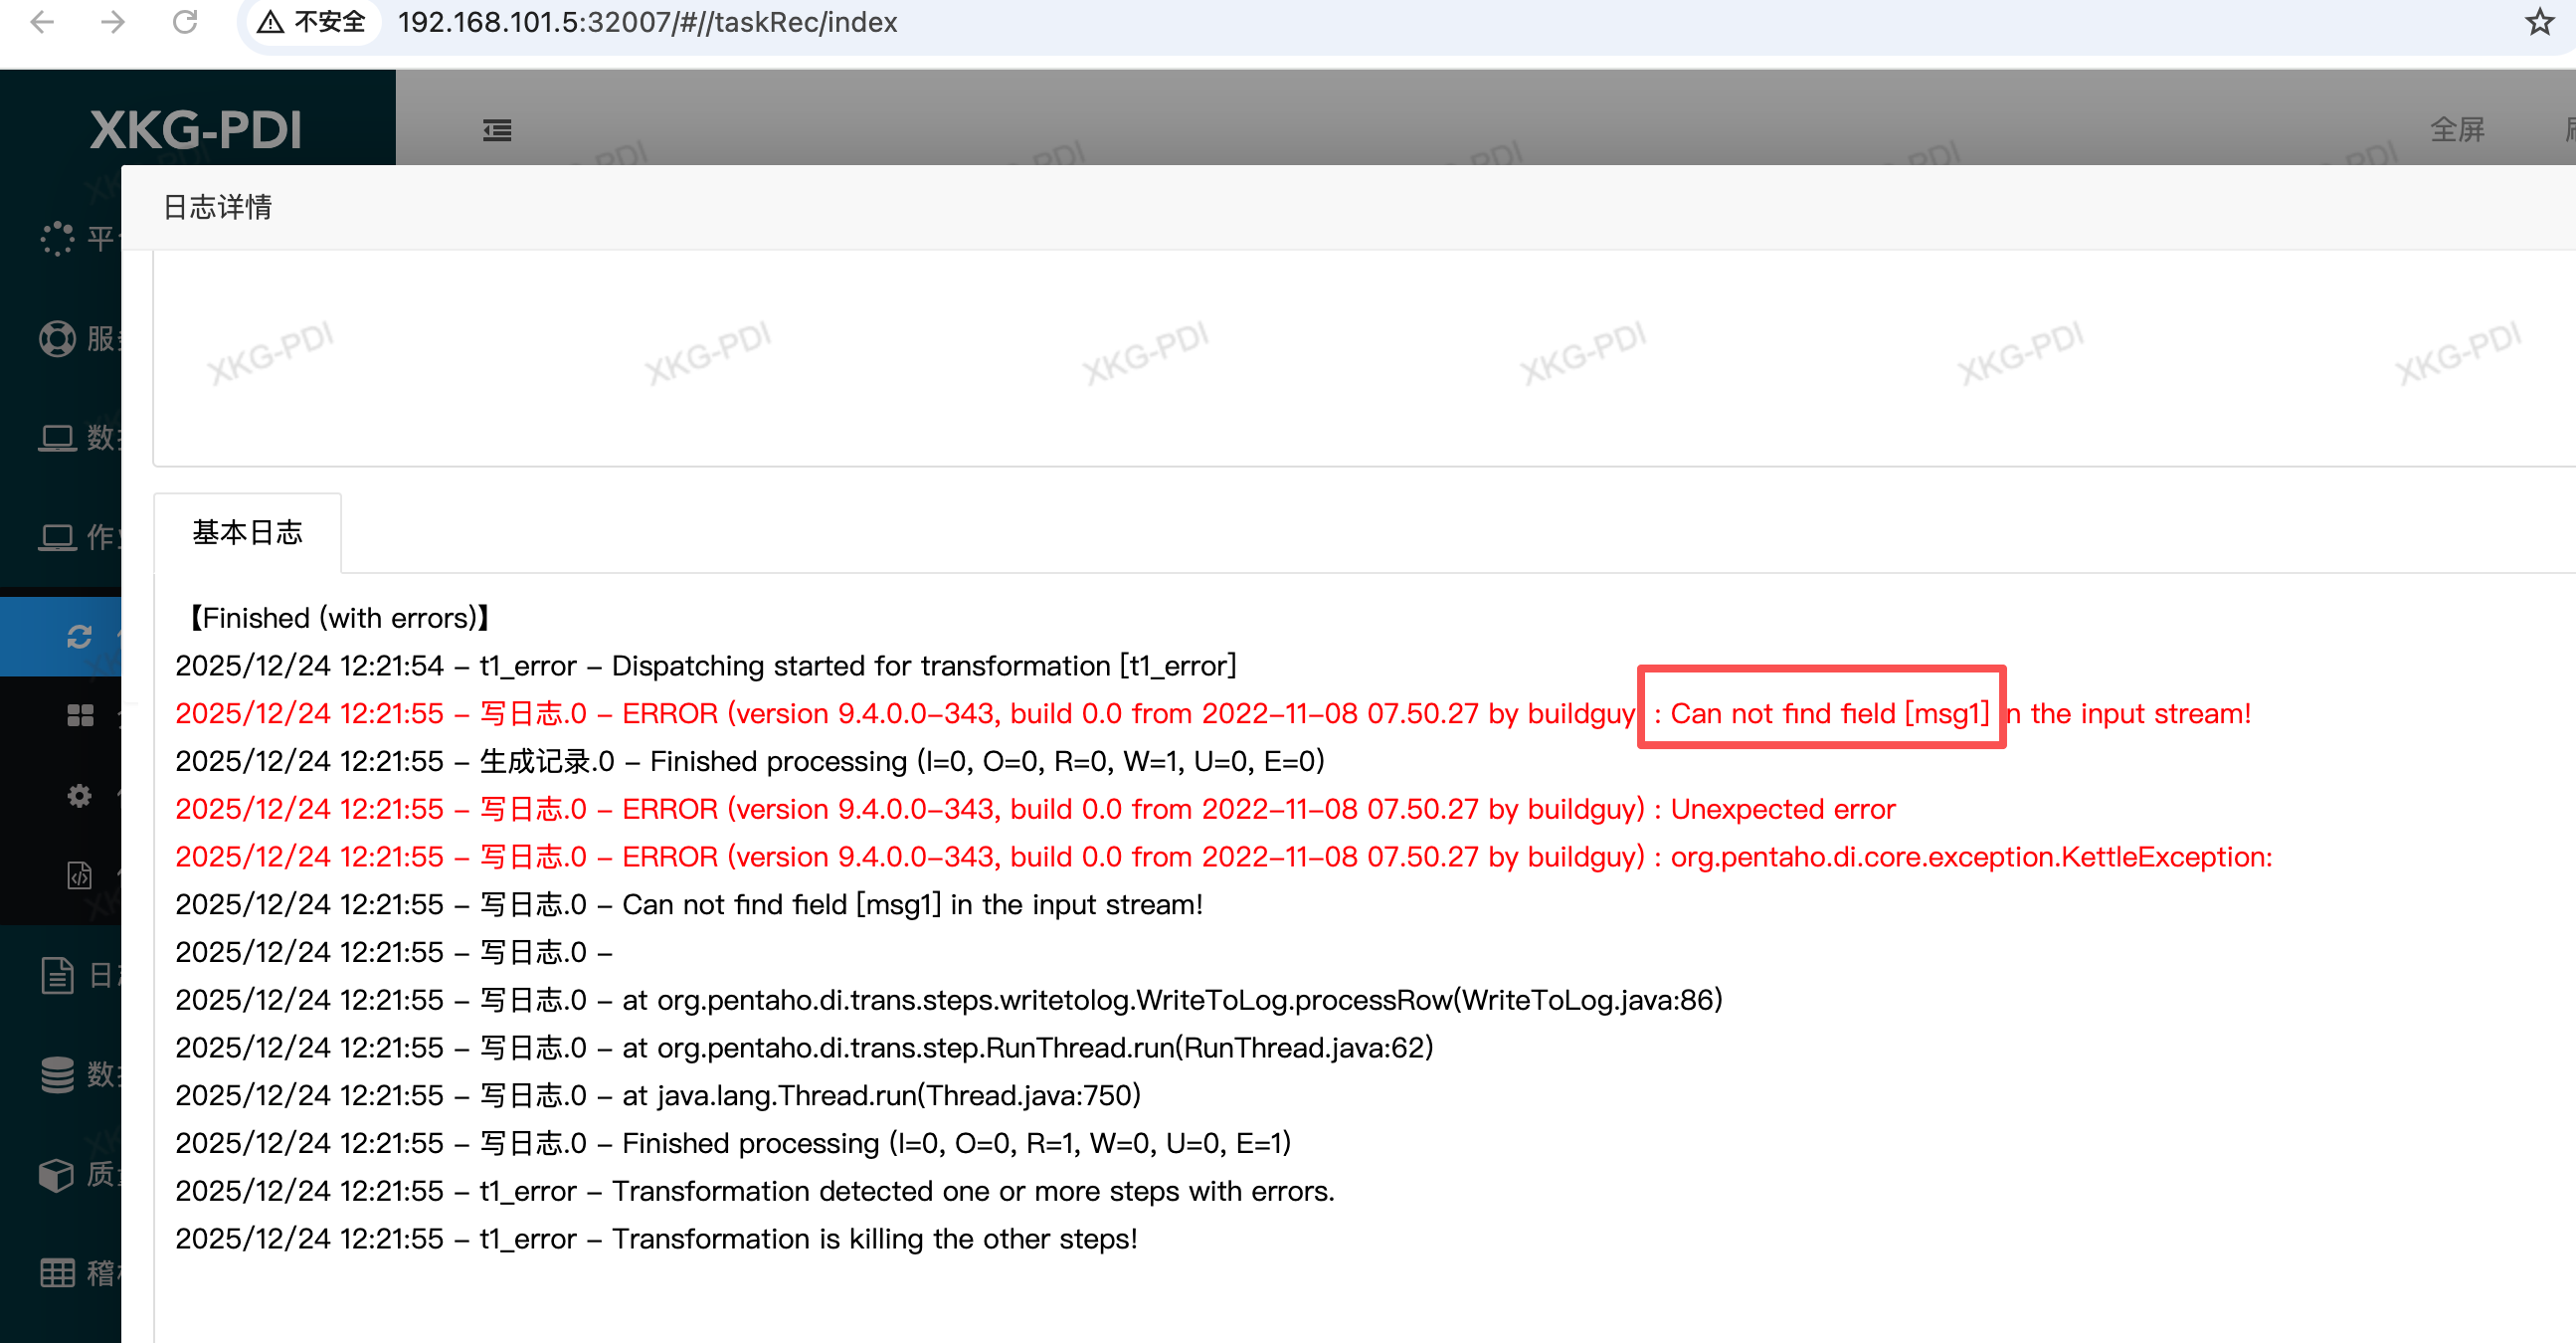Bookmark this page with the star icon
The image size is (2576, 1343).
[2538, 22]
